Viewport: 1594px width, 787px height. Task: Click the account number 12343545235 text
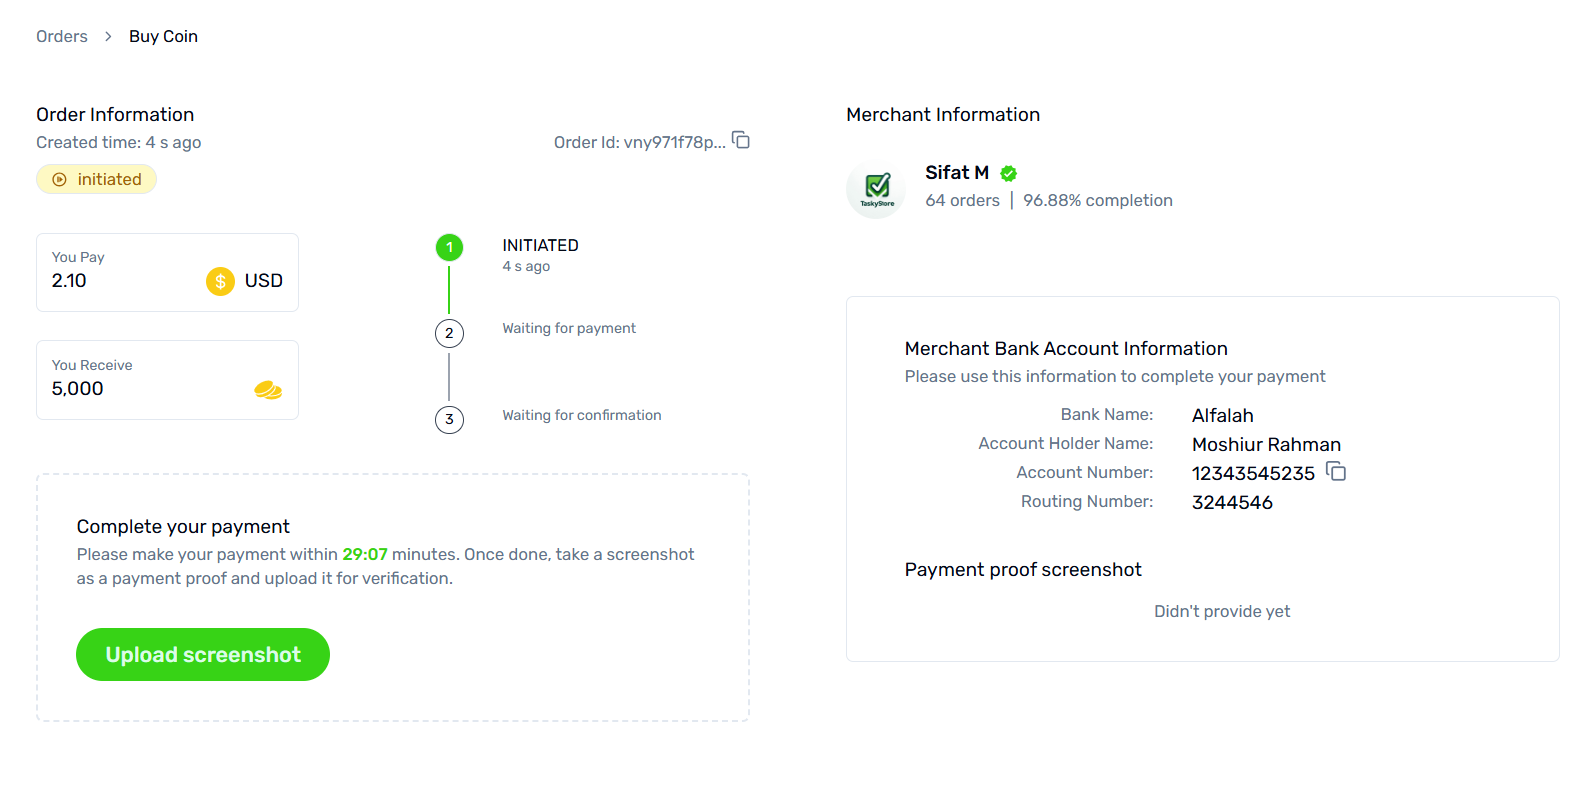point(1253,473)
